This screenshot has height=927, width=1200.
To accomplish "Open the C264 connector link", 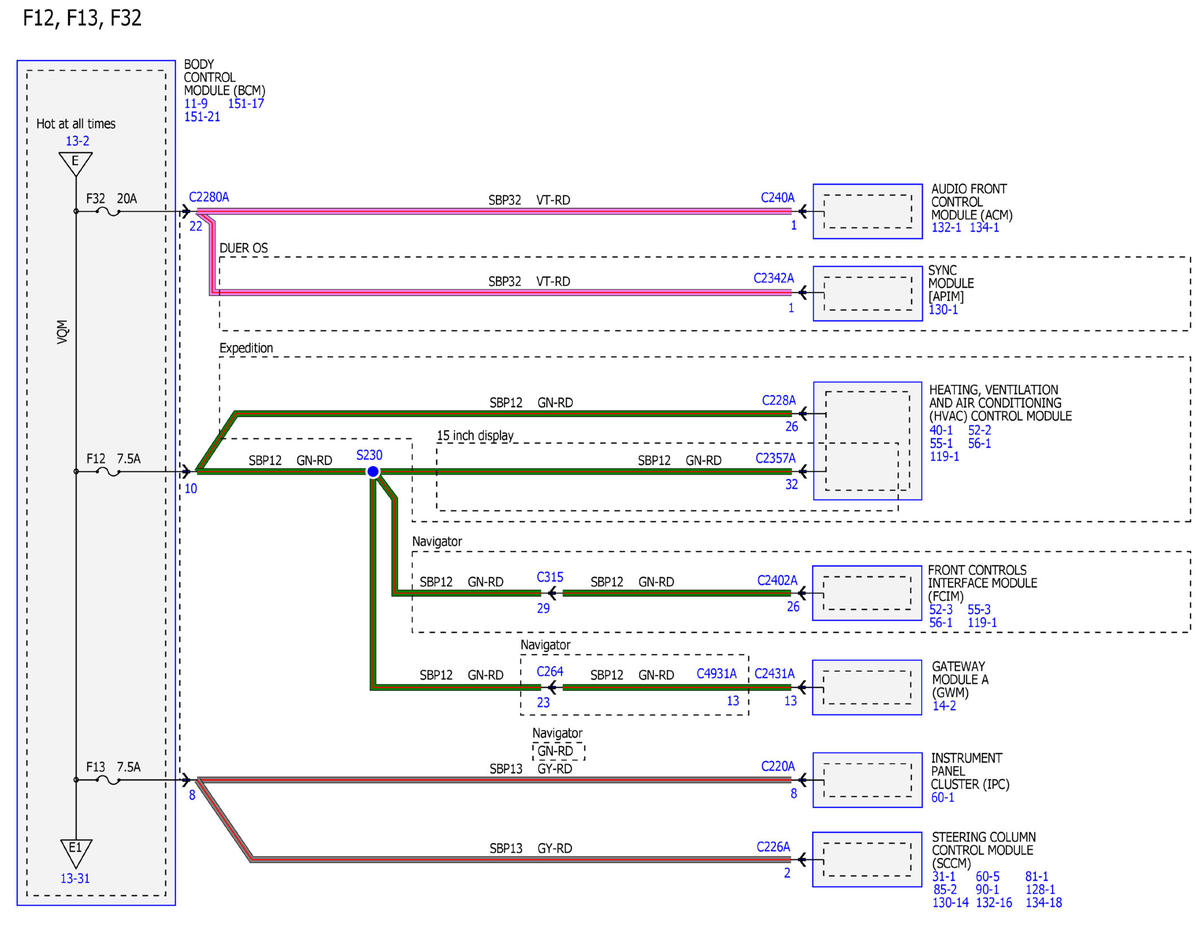I will click(550, 673).
